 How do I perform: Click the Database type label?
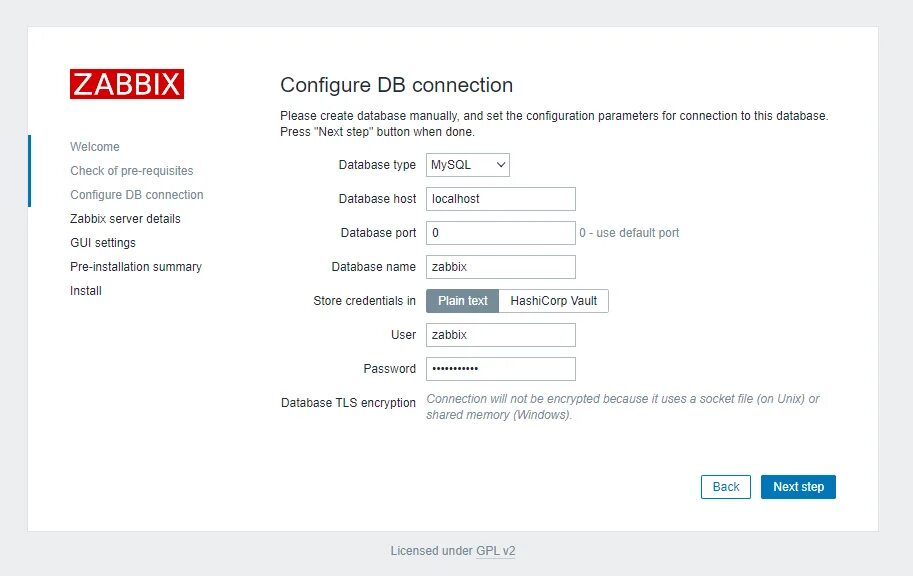[377, 165]
